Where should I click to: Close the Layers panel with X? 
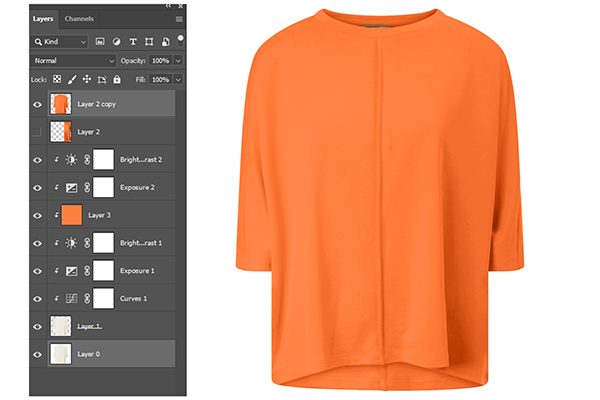coord(181,6)
